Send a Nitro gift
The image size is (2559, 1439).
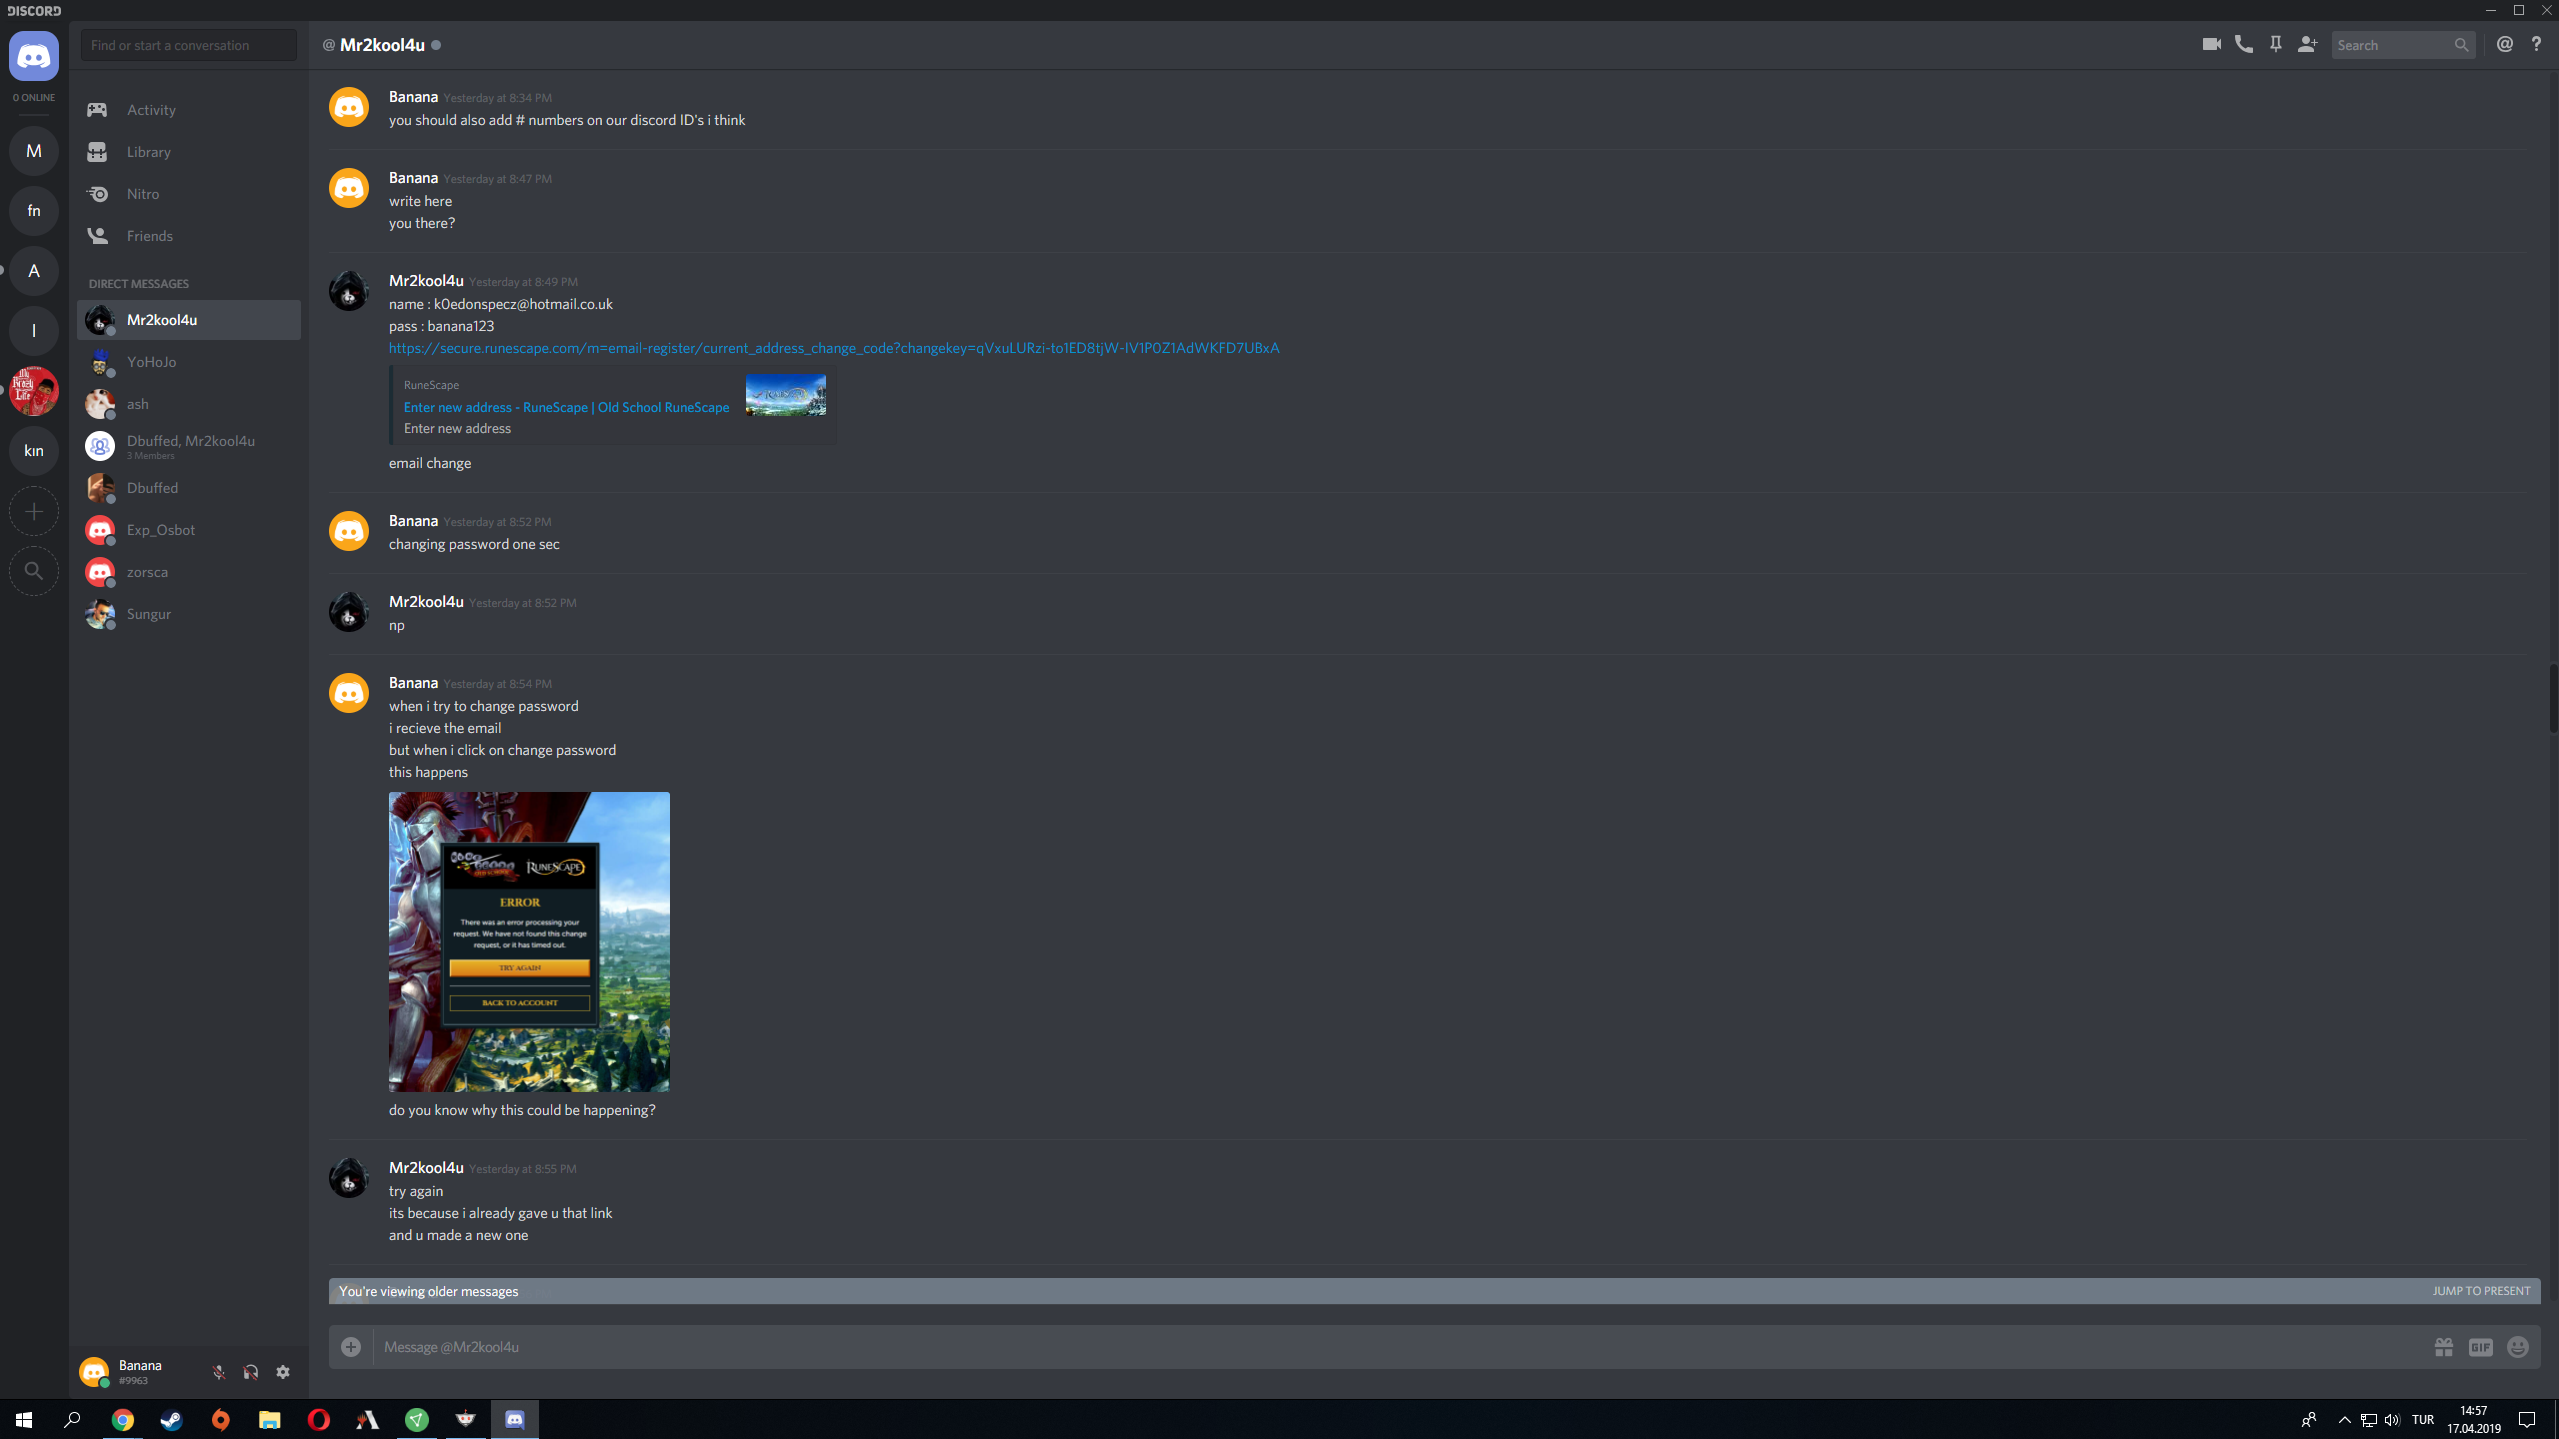tap(2443, 1347)
